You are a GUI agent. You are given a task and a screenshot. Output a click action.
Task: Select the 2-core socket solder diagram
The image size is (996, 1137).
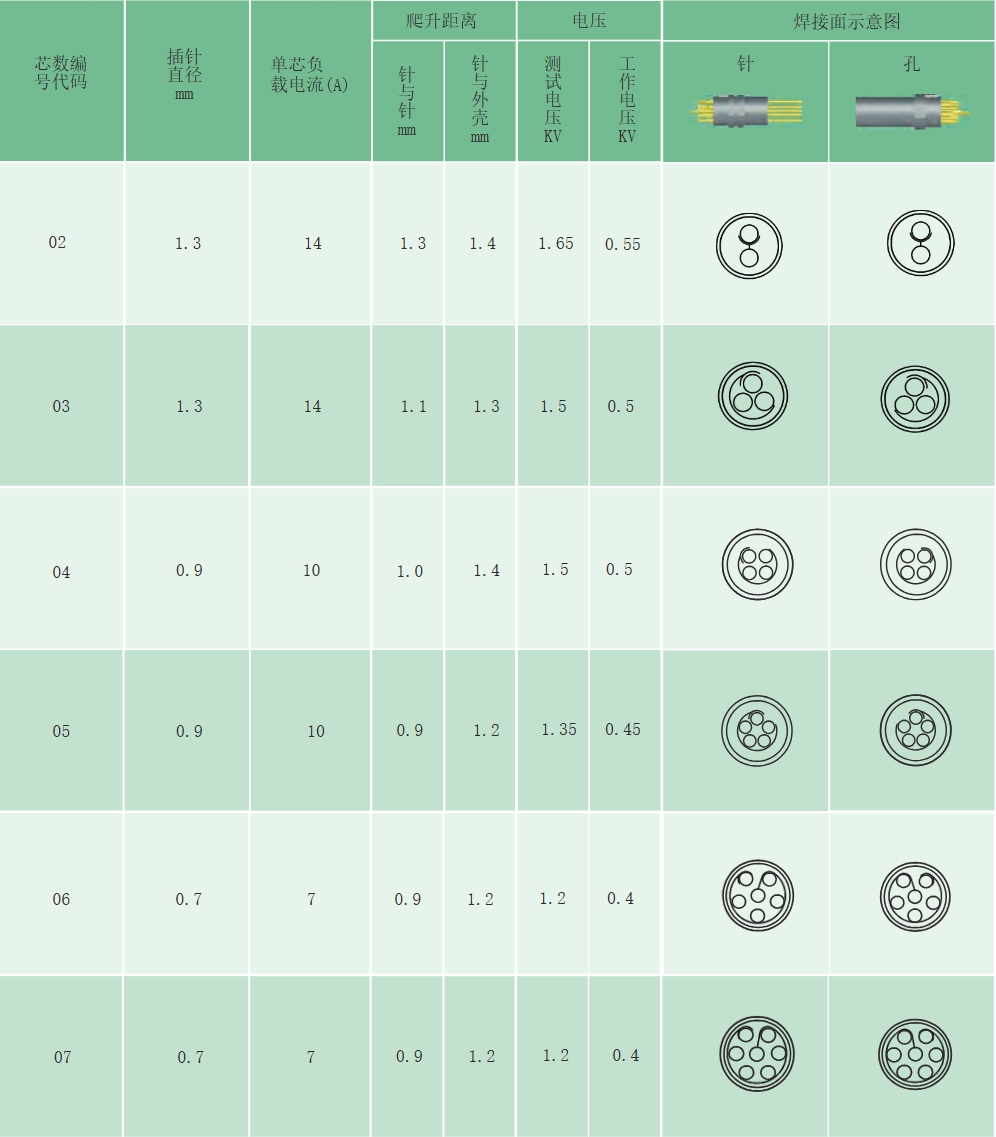point(920,243)
